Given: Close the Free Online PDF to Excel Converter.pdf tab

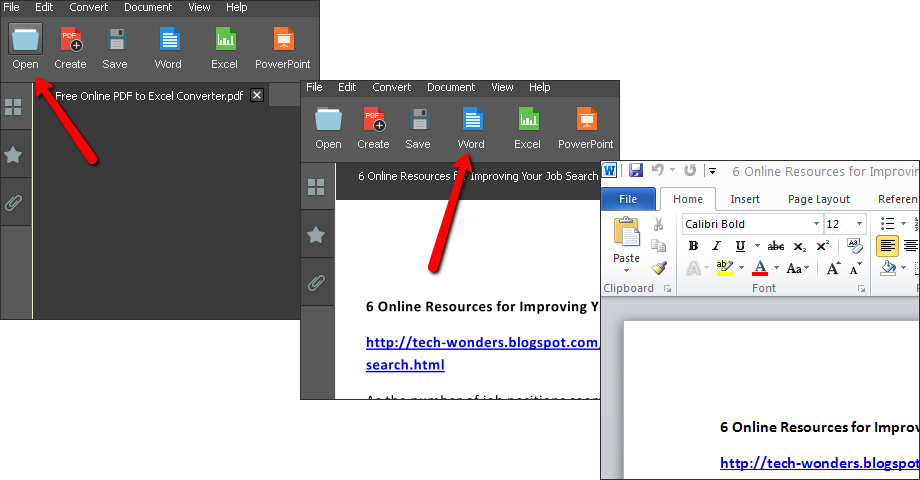Looking at the screenshot, I should (257, 95).
